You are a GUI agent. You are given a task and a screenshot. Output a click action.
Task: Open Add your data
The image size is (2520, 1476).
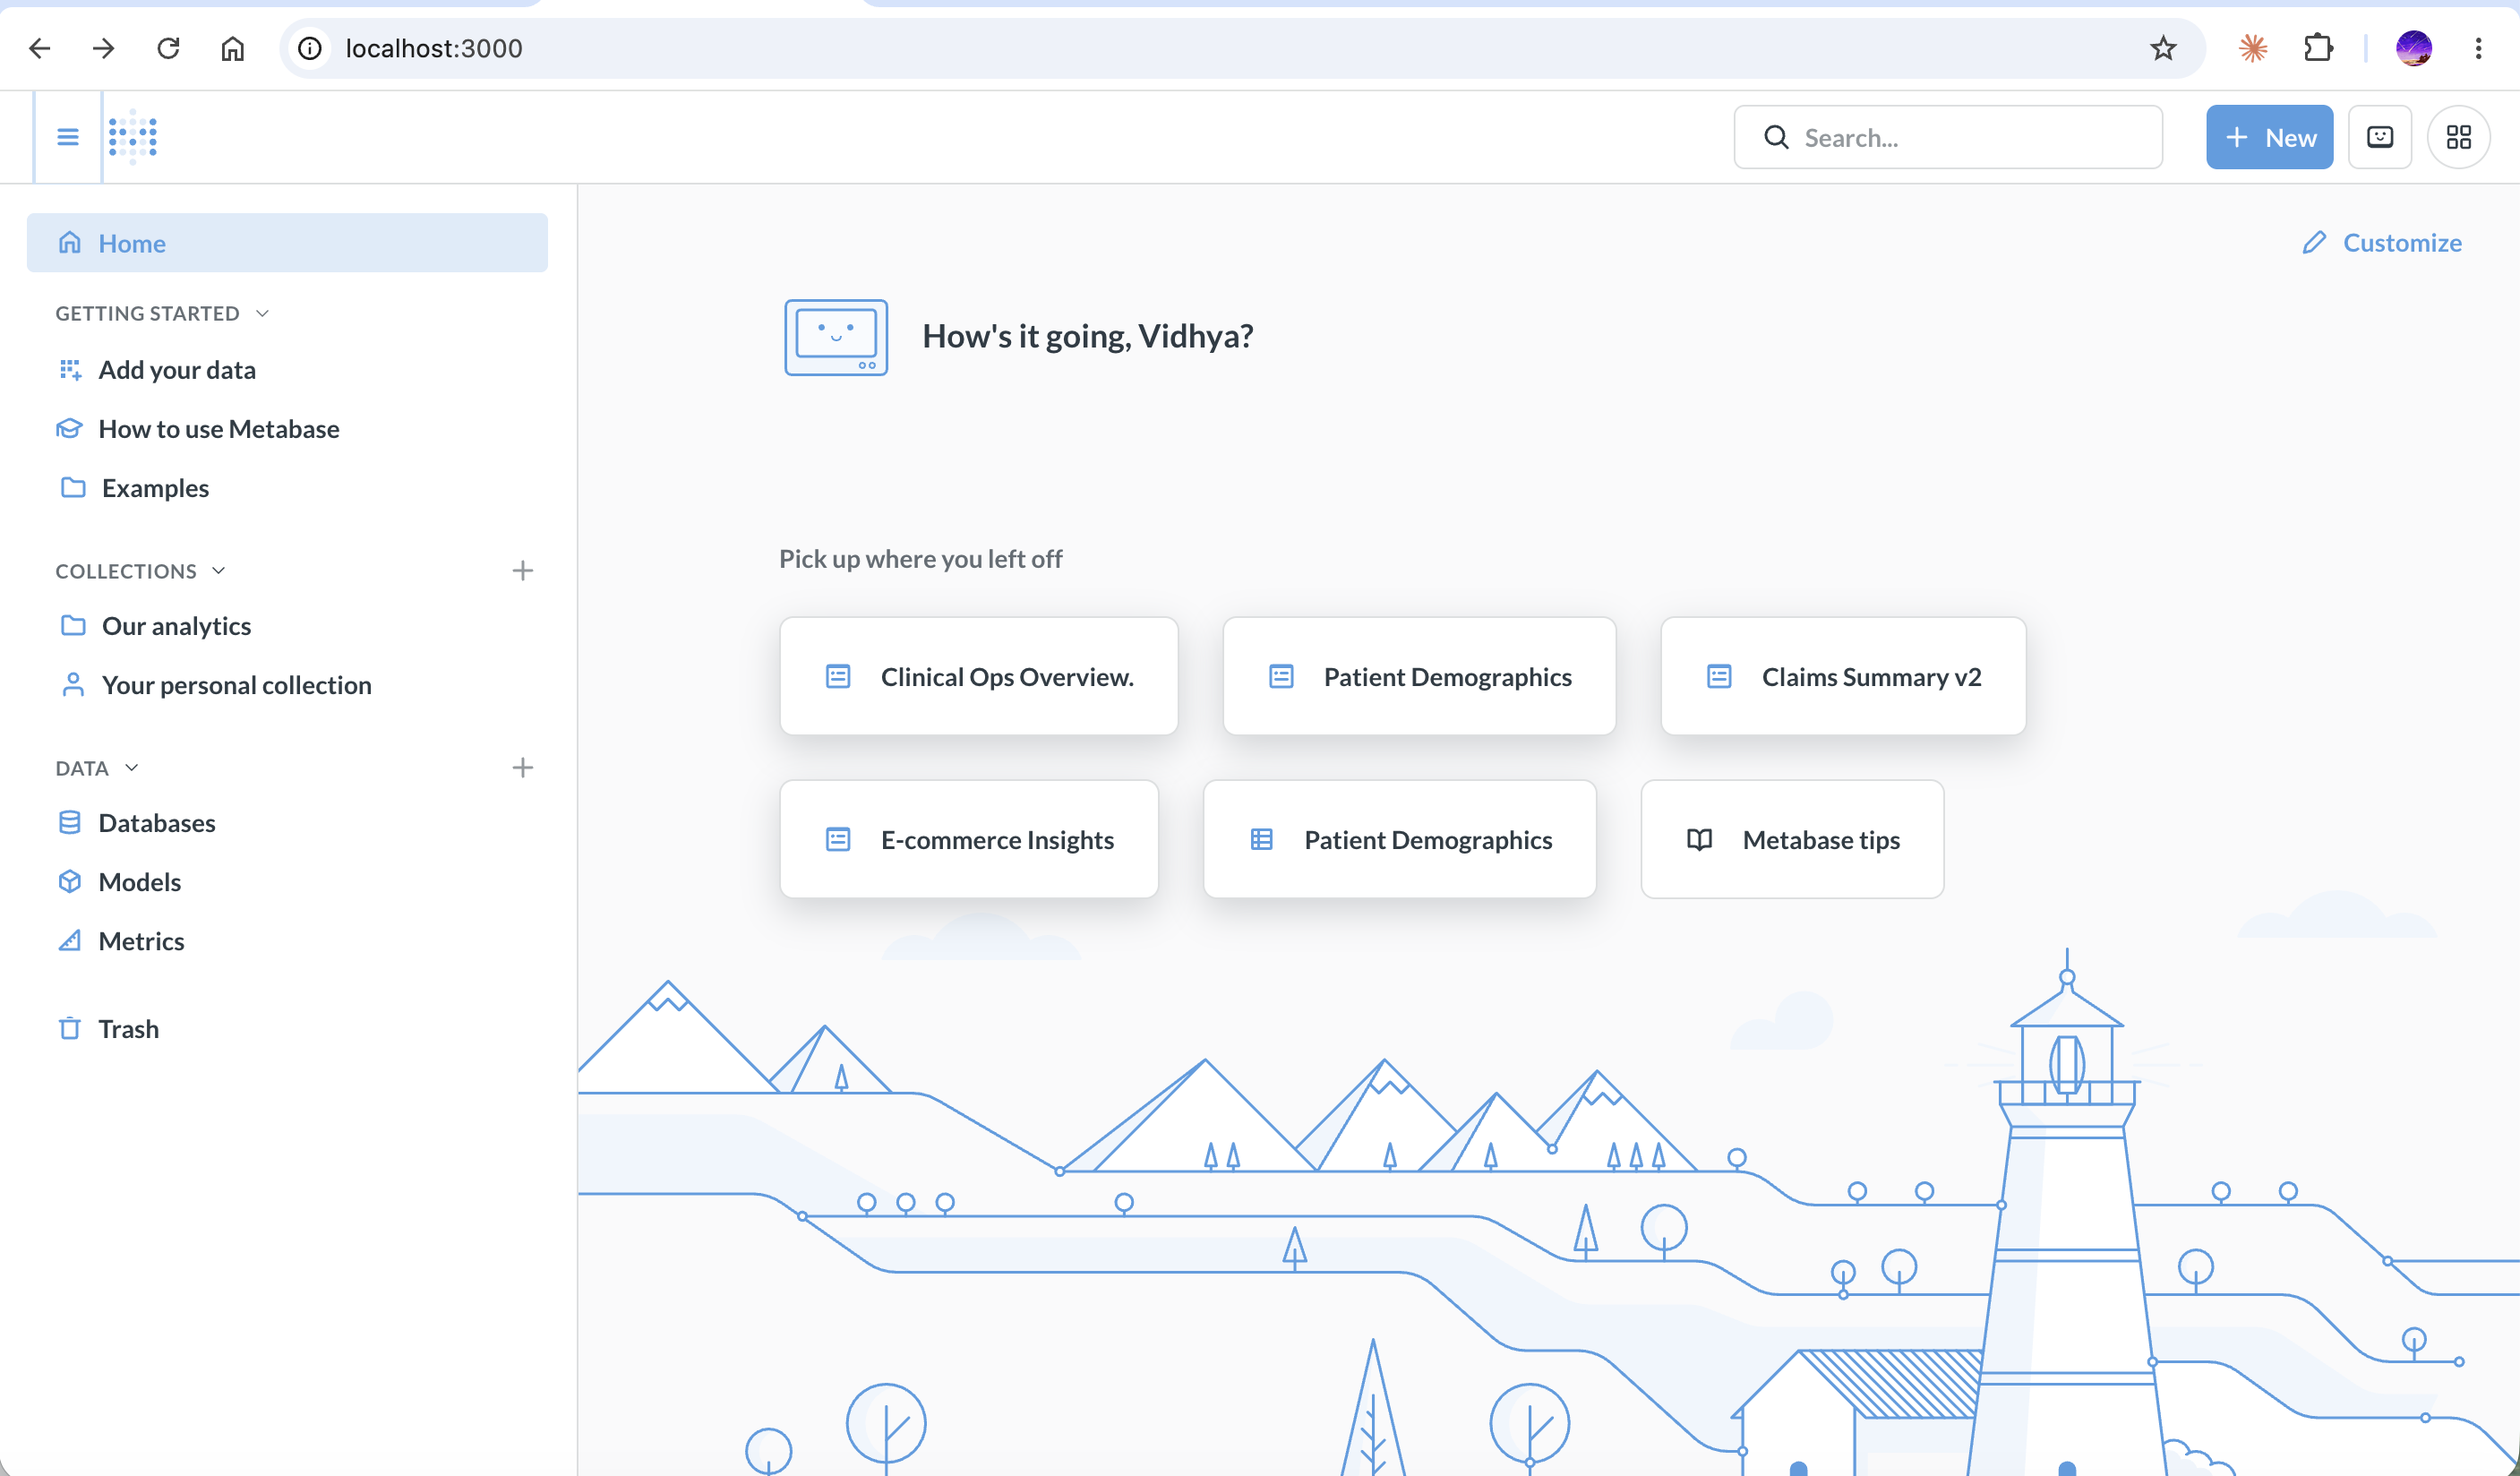click(287, 370)
